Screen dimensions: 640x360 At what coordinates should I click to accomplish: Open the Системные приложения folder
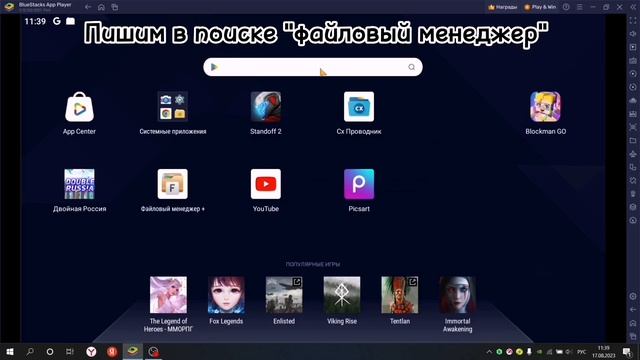(x=173, y=107)
